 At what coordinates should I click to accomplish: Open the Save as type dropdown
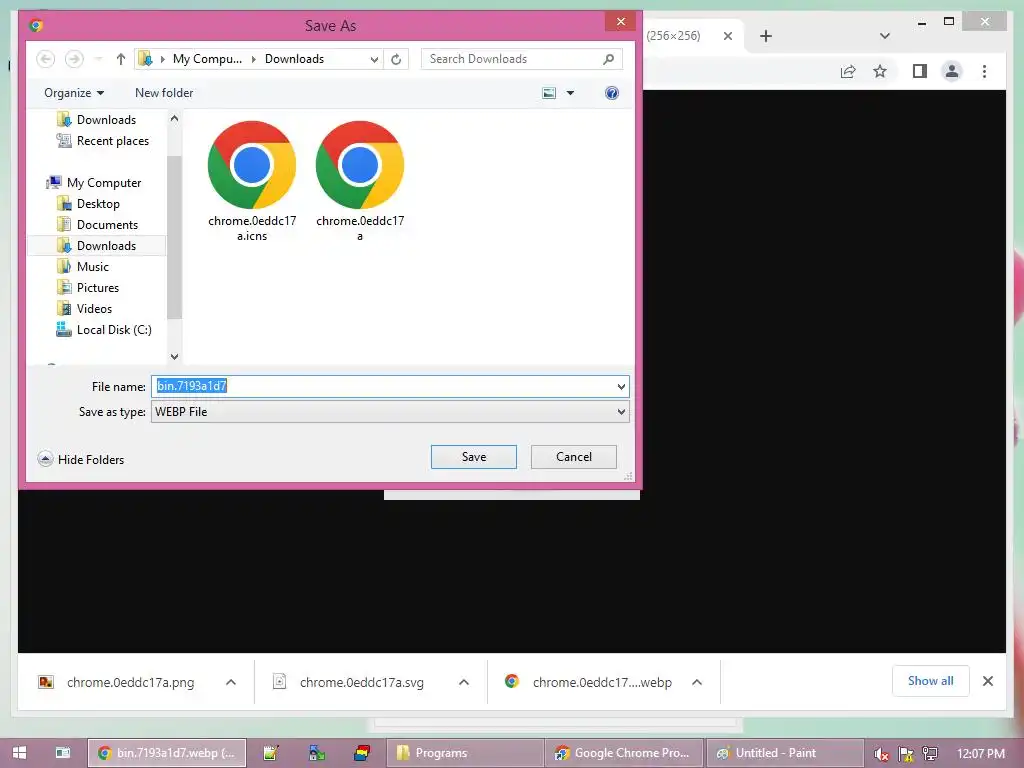click(x=391, y=412)
